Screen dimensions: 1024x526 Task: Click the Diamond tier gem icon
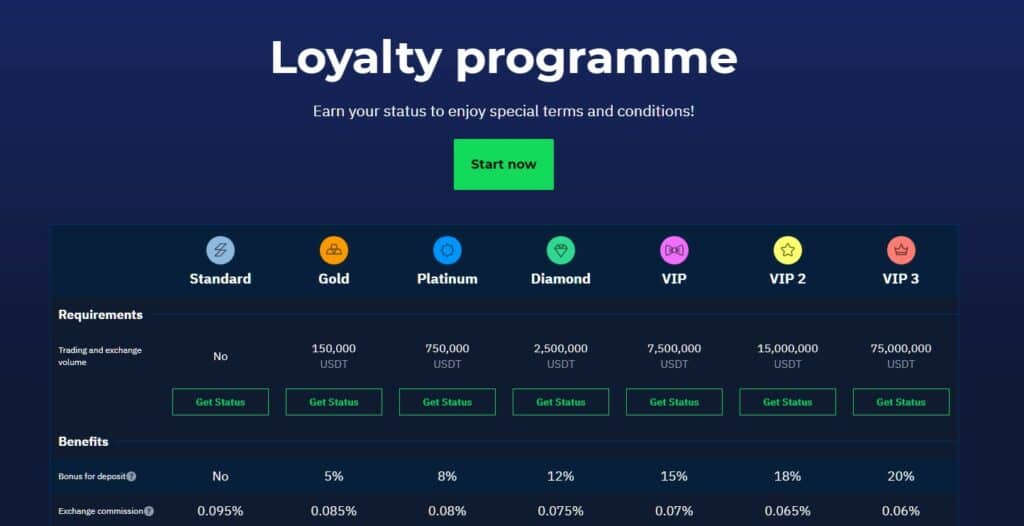point(560,250)
